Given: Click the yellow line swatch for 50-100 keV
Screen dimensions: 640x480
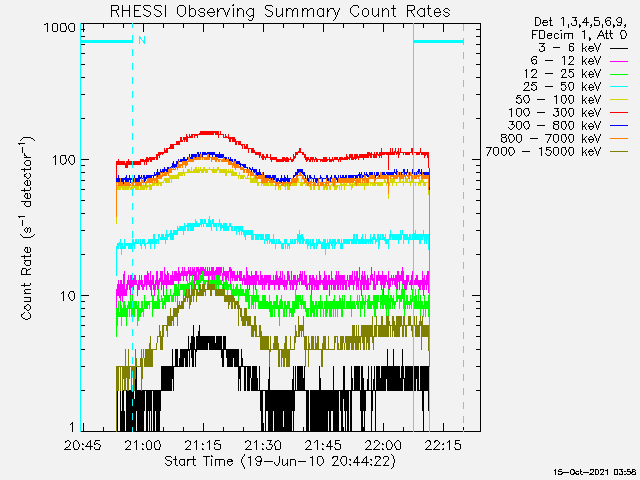Looking at the screenshot, I should point(619,100).
